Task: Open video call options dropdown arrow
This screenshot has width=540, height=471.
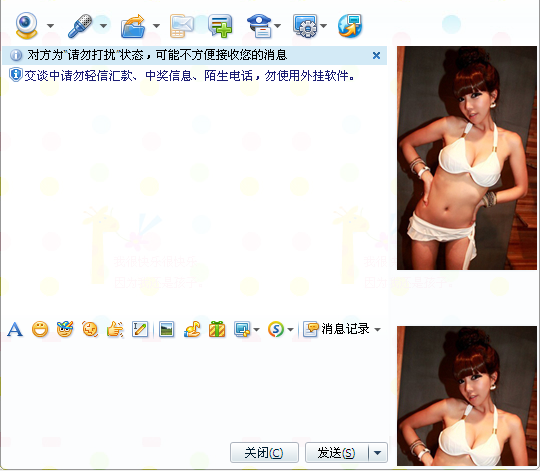Action: pos(50,26)
